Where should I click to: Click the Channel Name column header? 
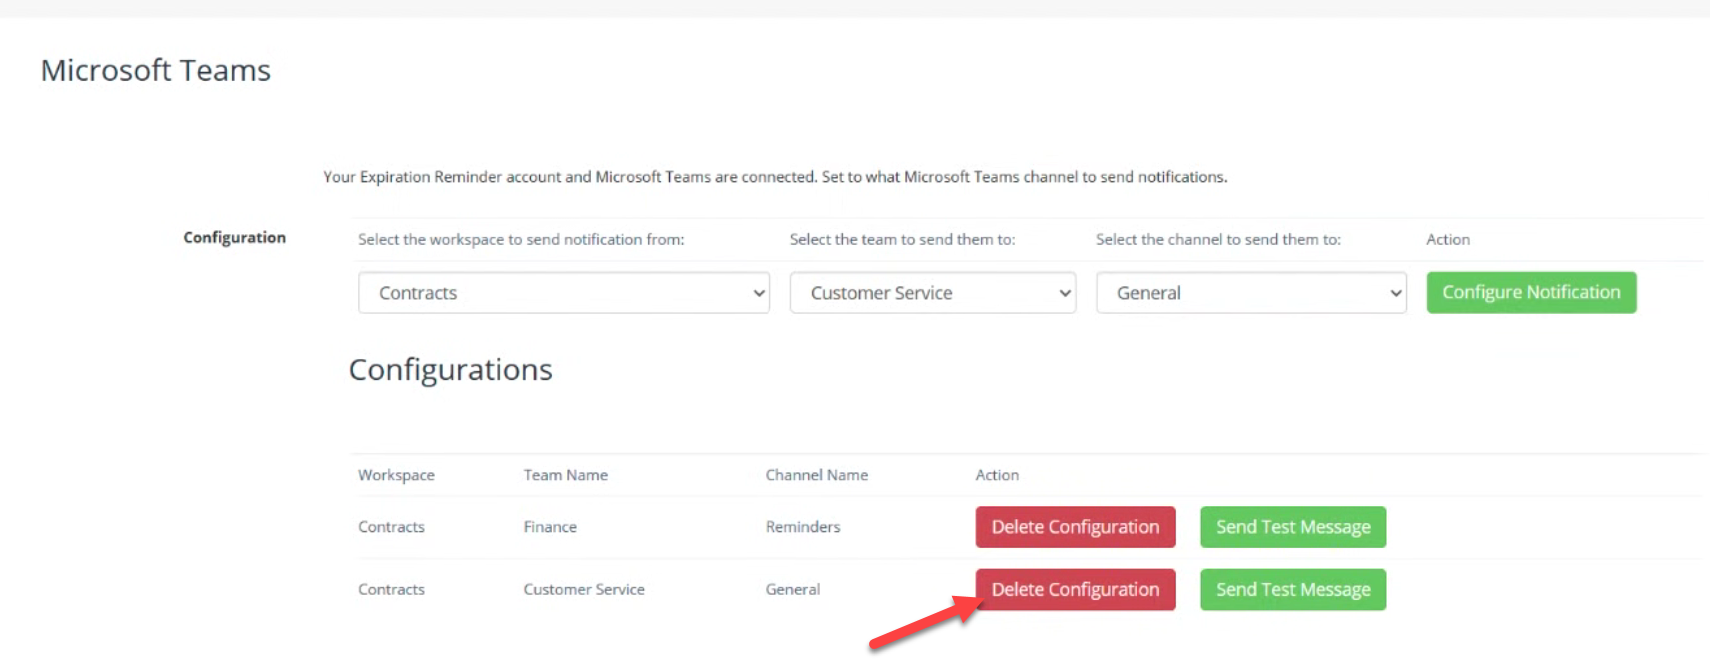coord(817,475)
